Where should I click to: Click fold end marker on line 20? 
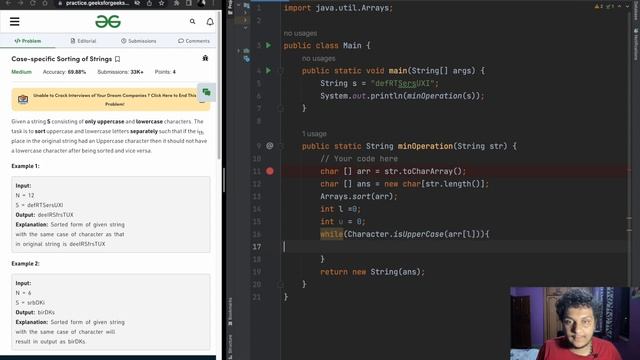click(x=281, y=284)
